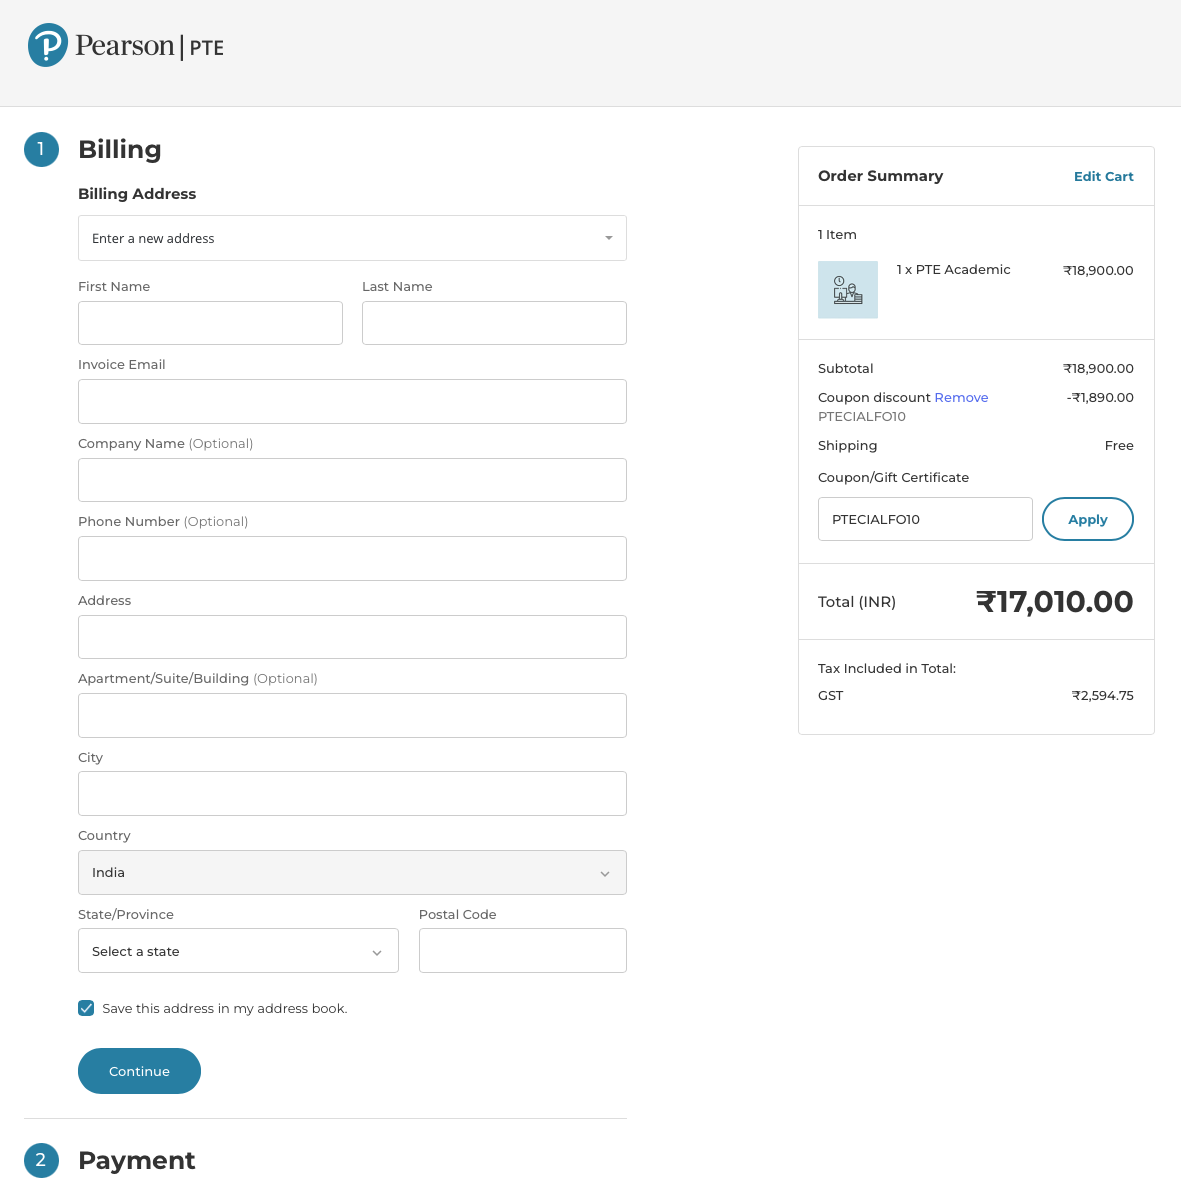Click the Shipping 'Free' value
The height and width of the screenshot is (1192, 1181).
click(x=1119, y=445)
